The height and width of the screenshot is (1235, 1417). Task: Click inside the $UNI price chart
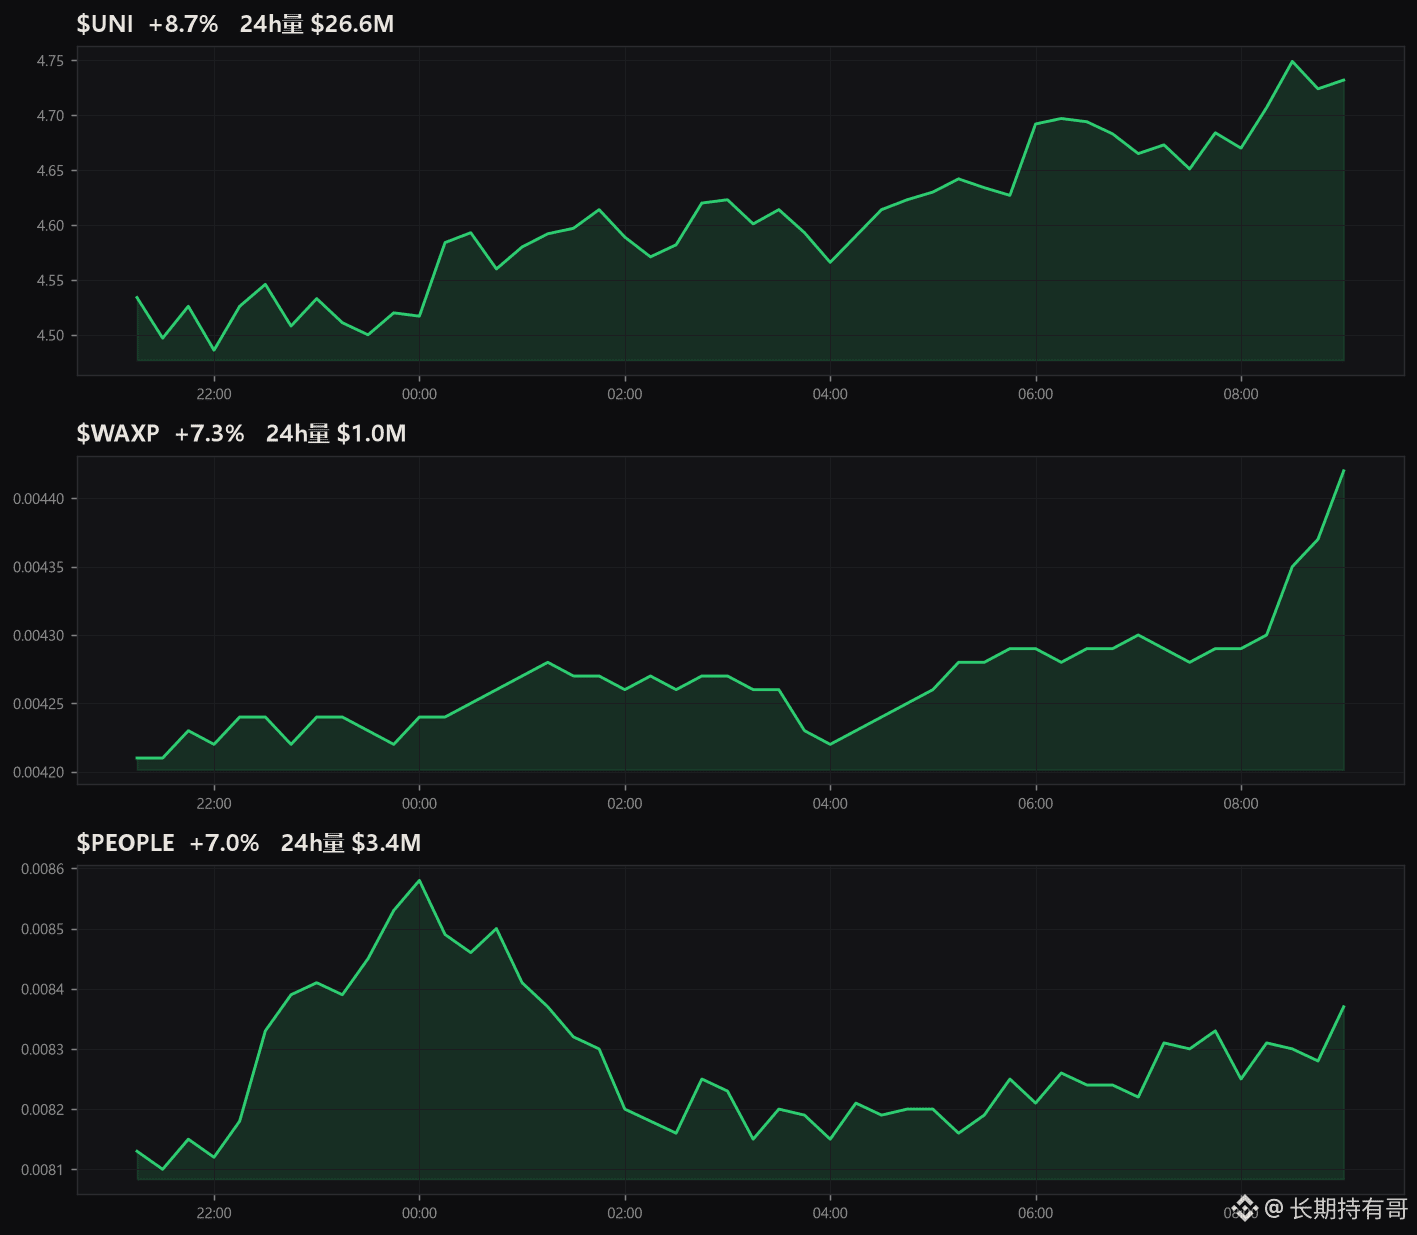coord(741,211)
